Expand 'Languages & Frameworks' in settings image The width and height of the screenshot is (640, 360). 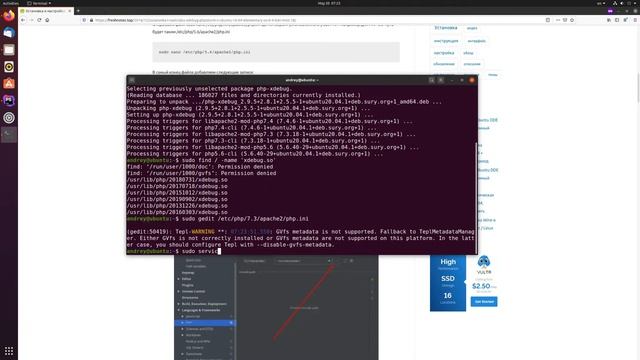point(179,310)
